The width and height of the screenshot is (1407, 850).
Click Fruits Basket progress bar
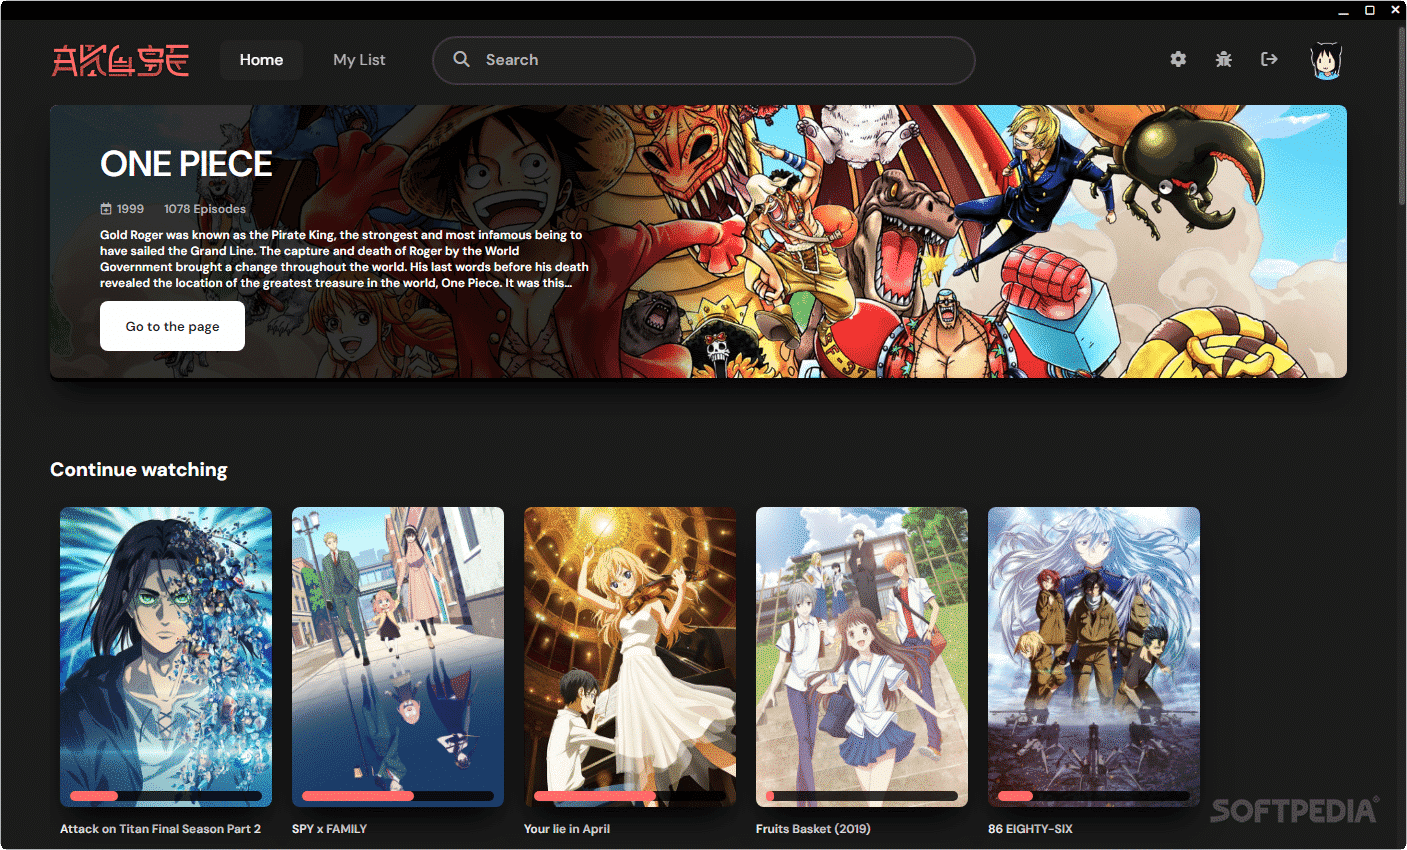tap(862, 796)
